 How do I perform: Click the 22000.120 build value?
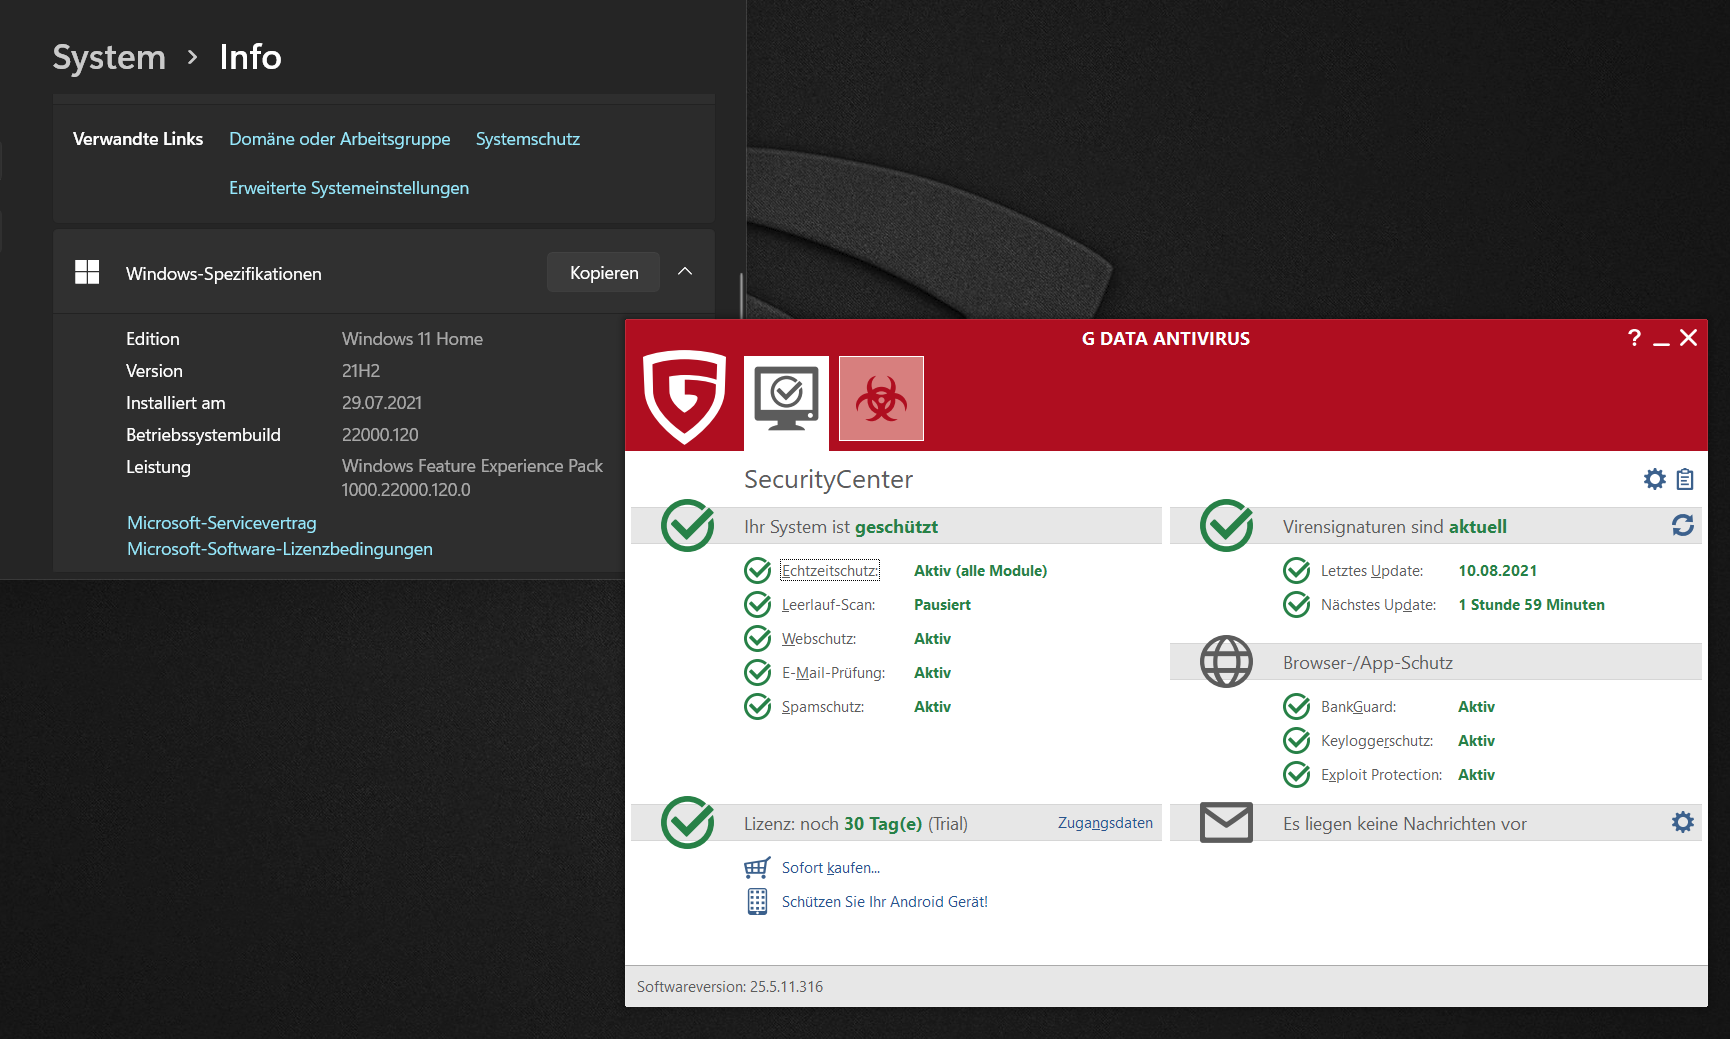pos(380,435)
